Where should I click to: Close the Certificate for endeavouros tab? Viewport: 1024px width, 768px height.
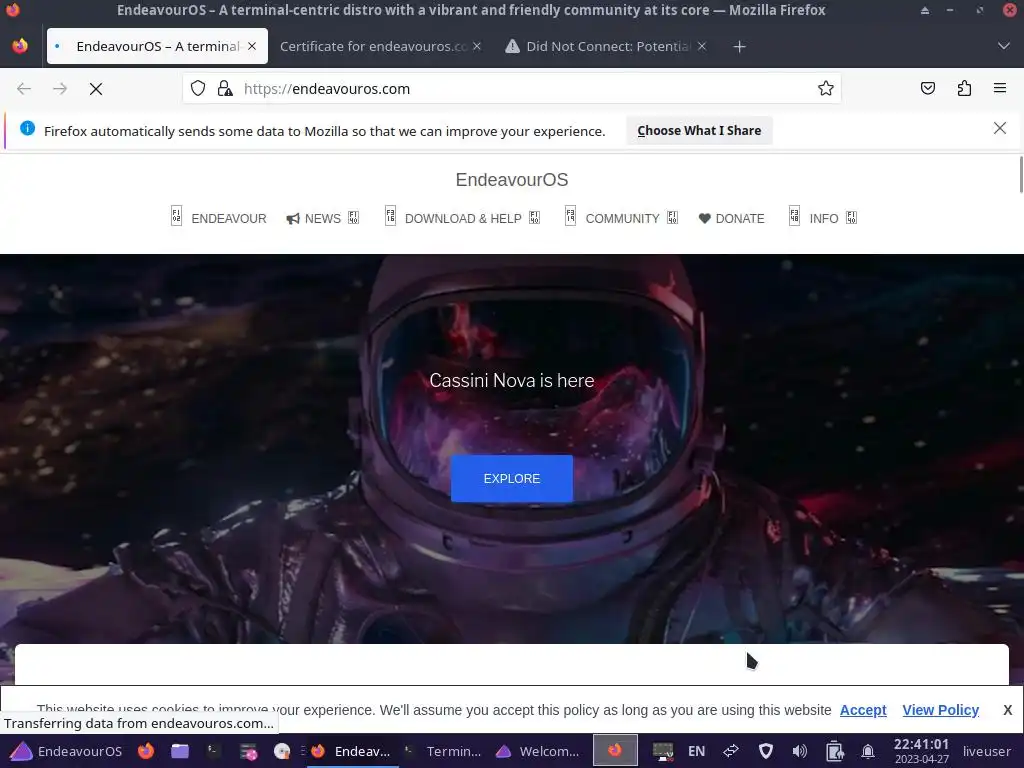(x=477, y=46)
